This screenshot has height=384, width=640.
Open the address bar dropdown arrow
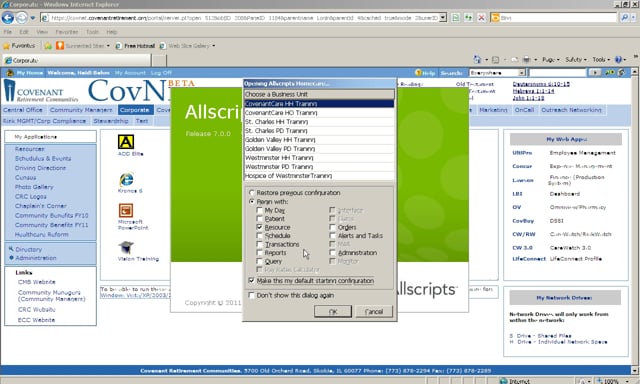click(443, 18)
